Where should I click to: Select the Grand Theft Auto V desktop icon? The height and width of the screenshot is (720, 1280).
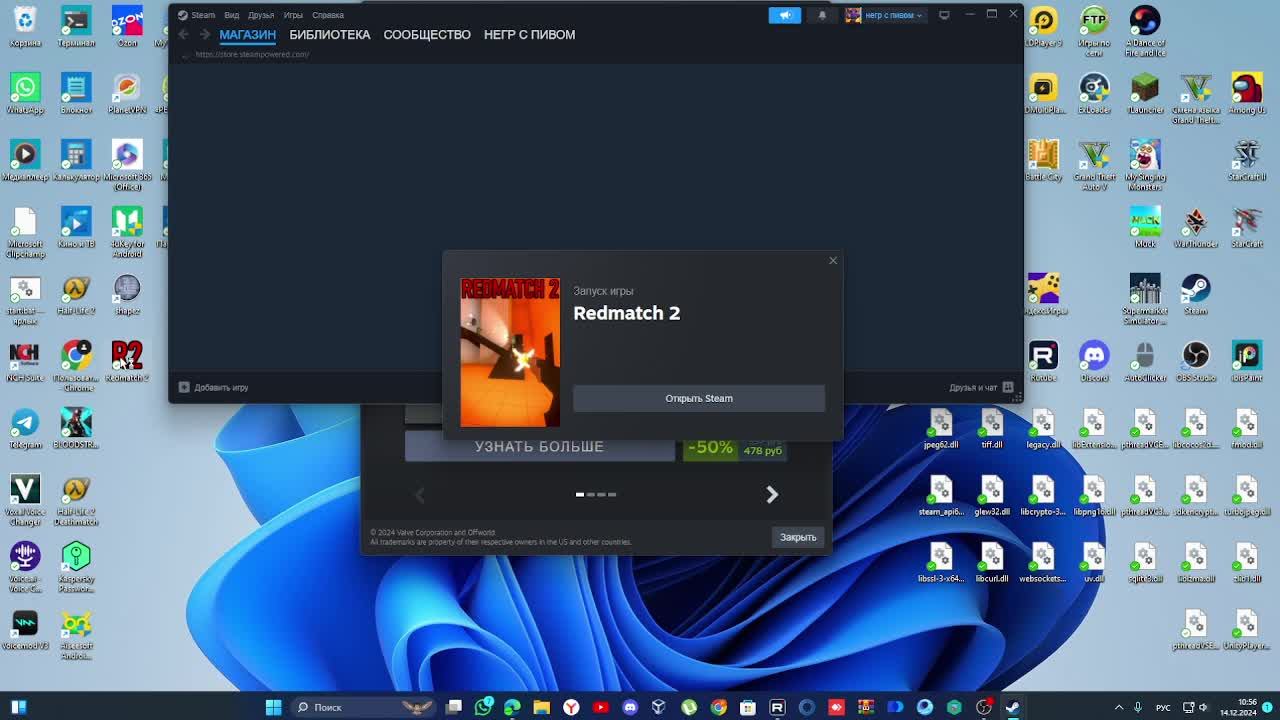[x=1094, y=166]
